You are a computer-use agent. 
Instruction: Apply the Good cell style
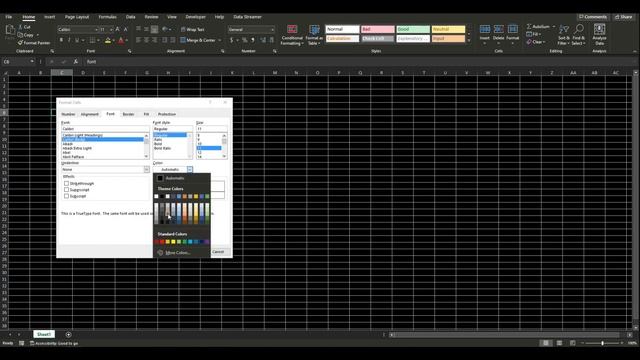pos(413,29)
